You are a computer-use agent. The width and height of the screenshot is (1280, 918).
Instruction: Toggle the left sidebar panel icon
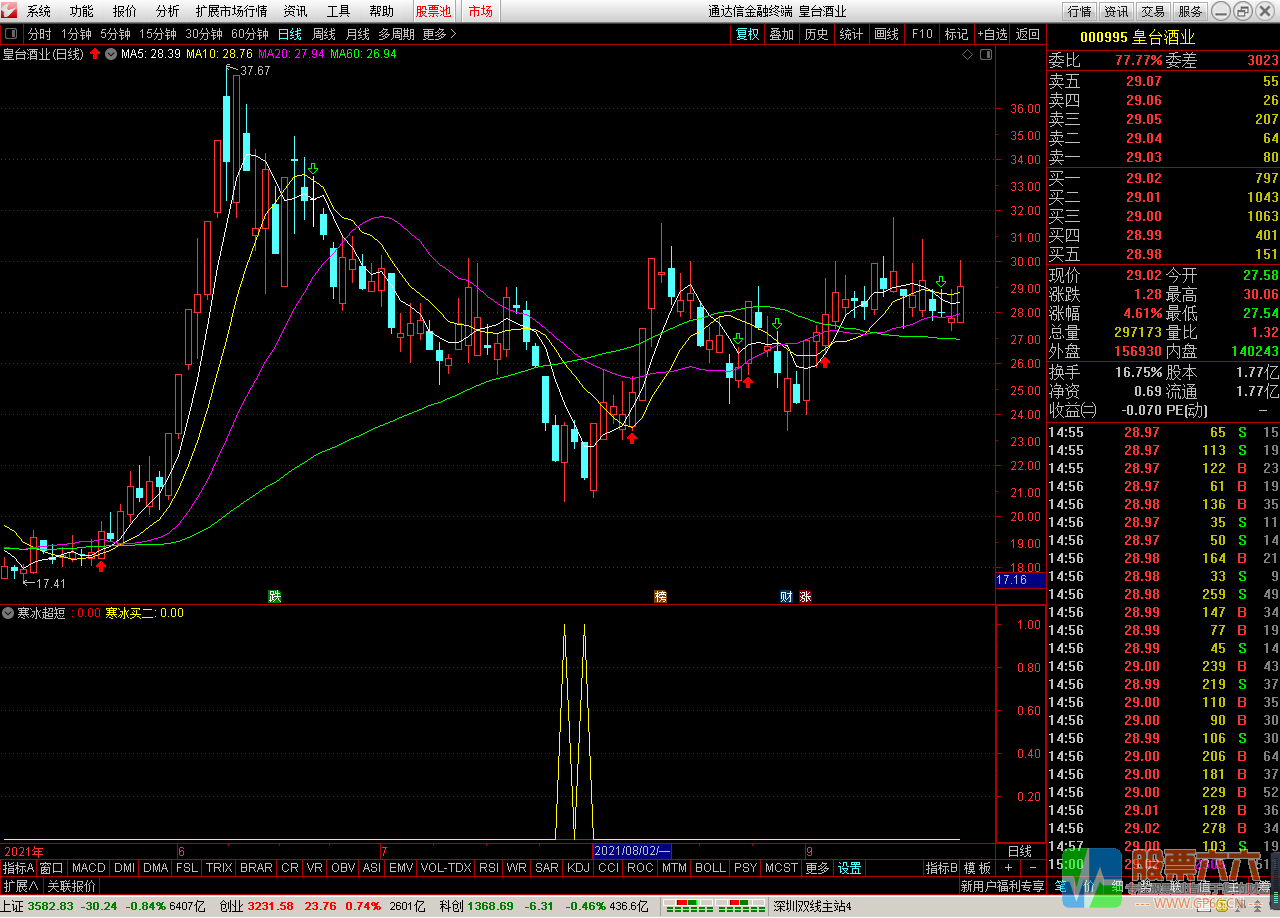click(x=10, y=34)
